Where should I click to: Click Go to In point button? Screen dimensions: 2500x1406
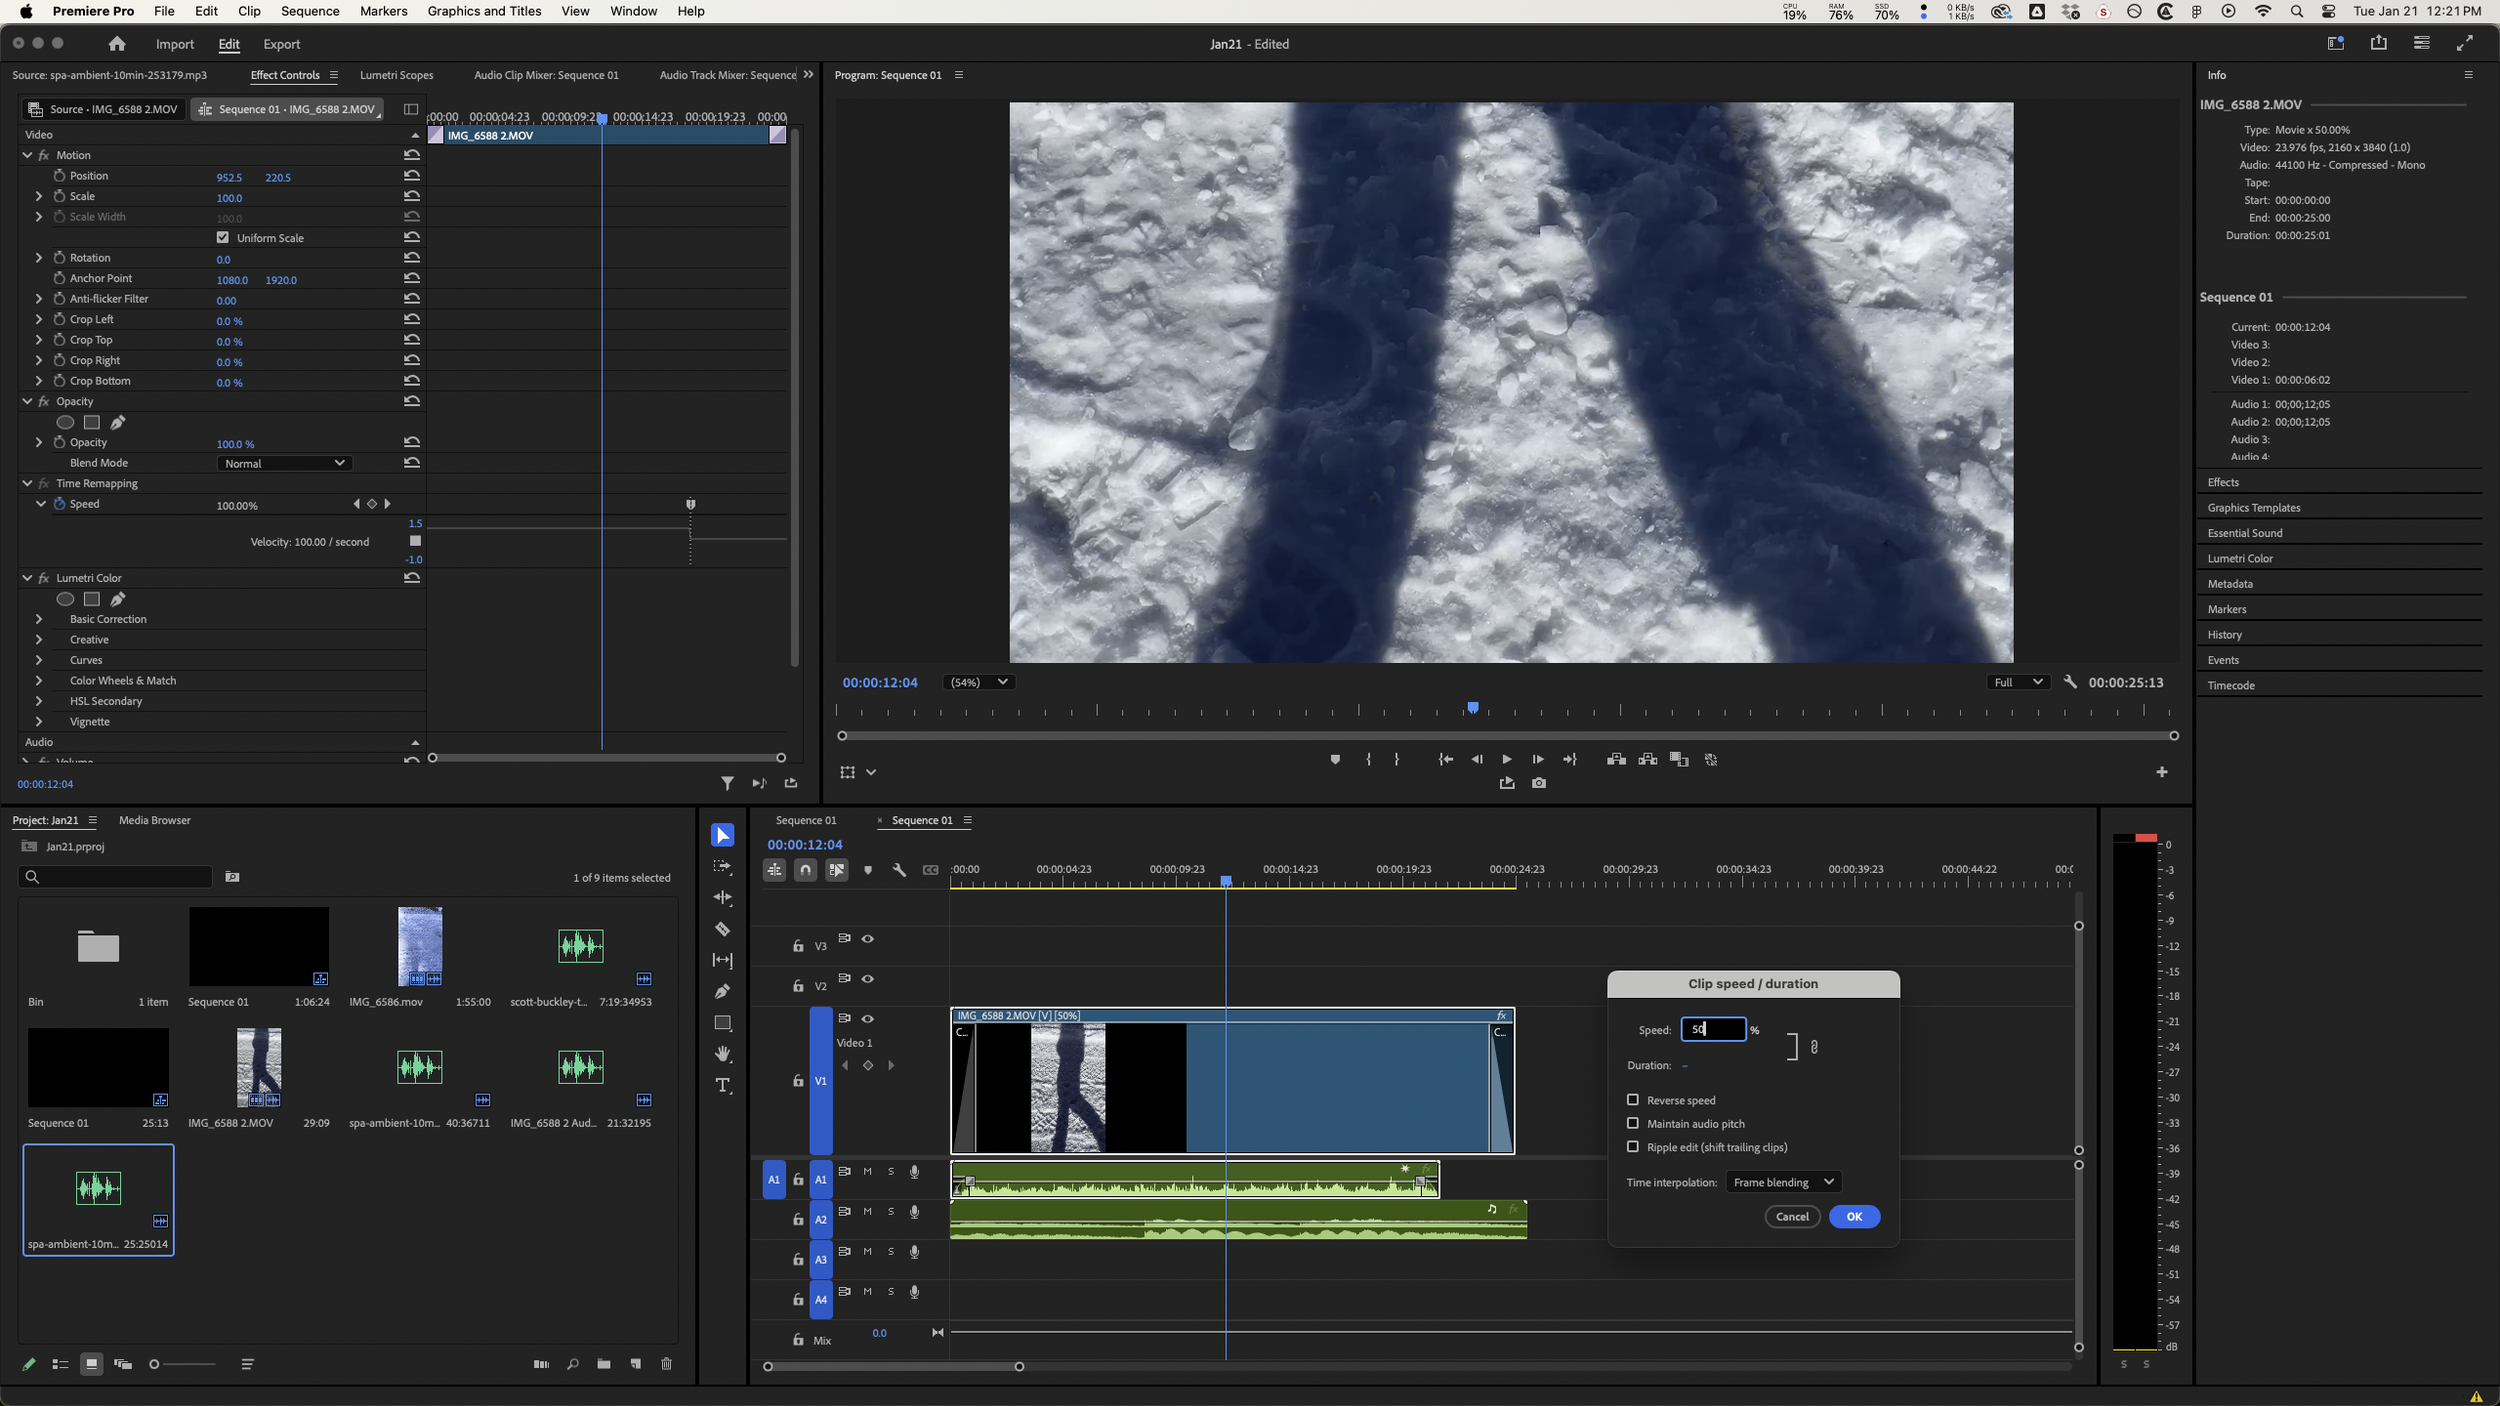[1446, 760]
